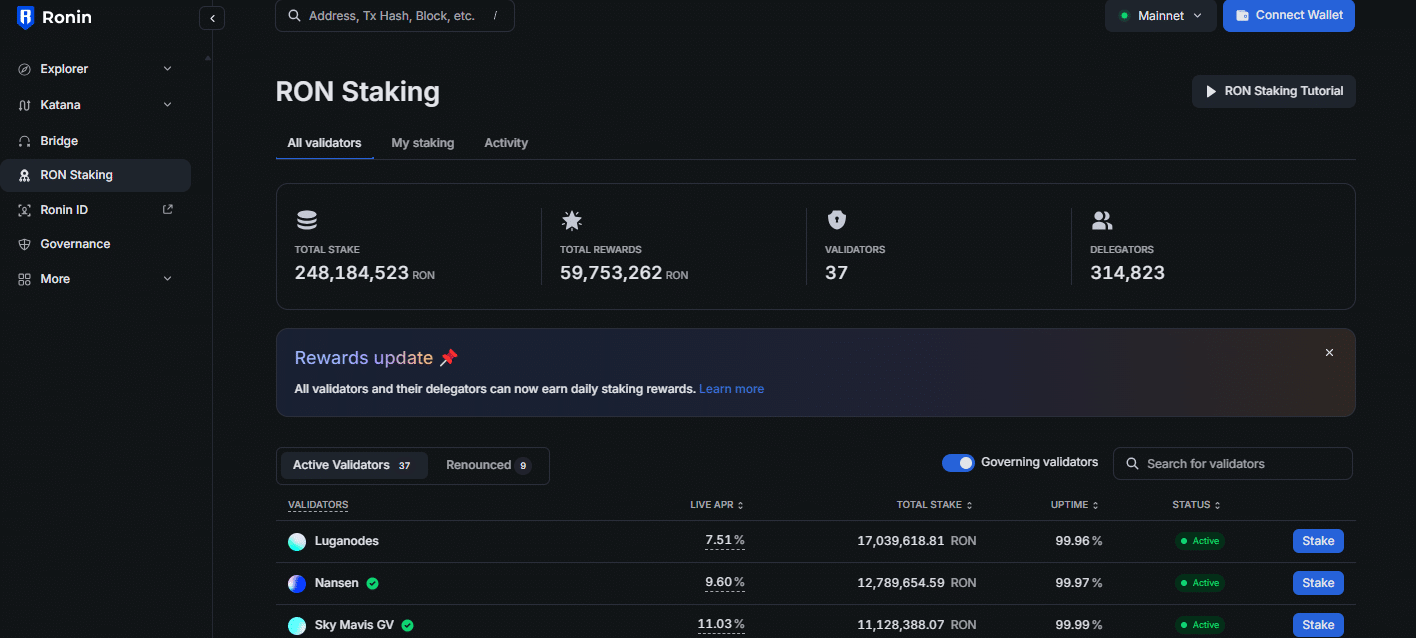Focus the Search for validators field
The height and width of the screenshot is (638, 1416).
[1233, 464]
